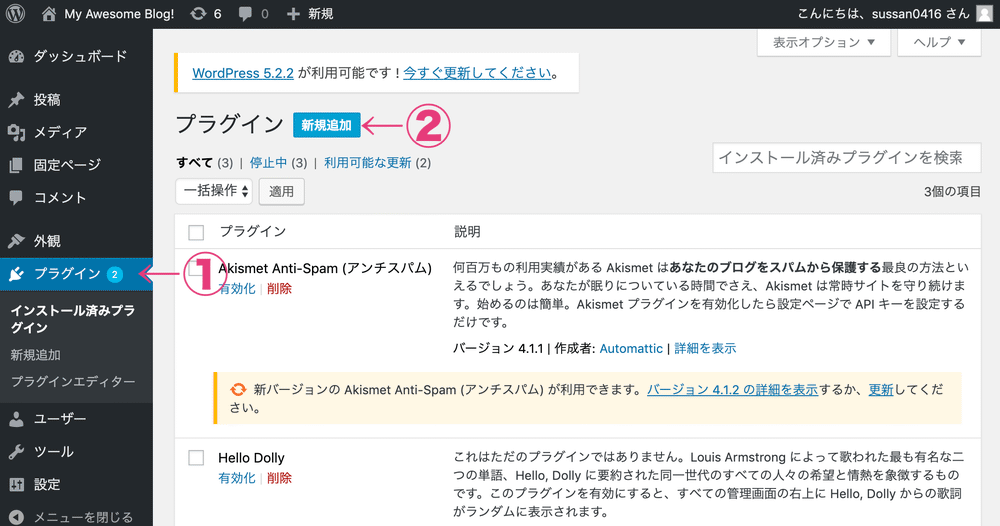Open 新規追加 in the plugin submenu
Screen dimensions: 1000x526
click(36, 355)
